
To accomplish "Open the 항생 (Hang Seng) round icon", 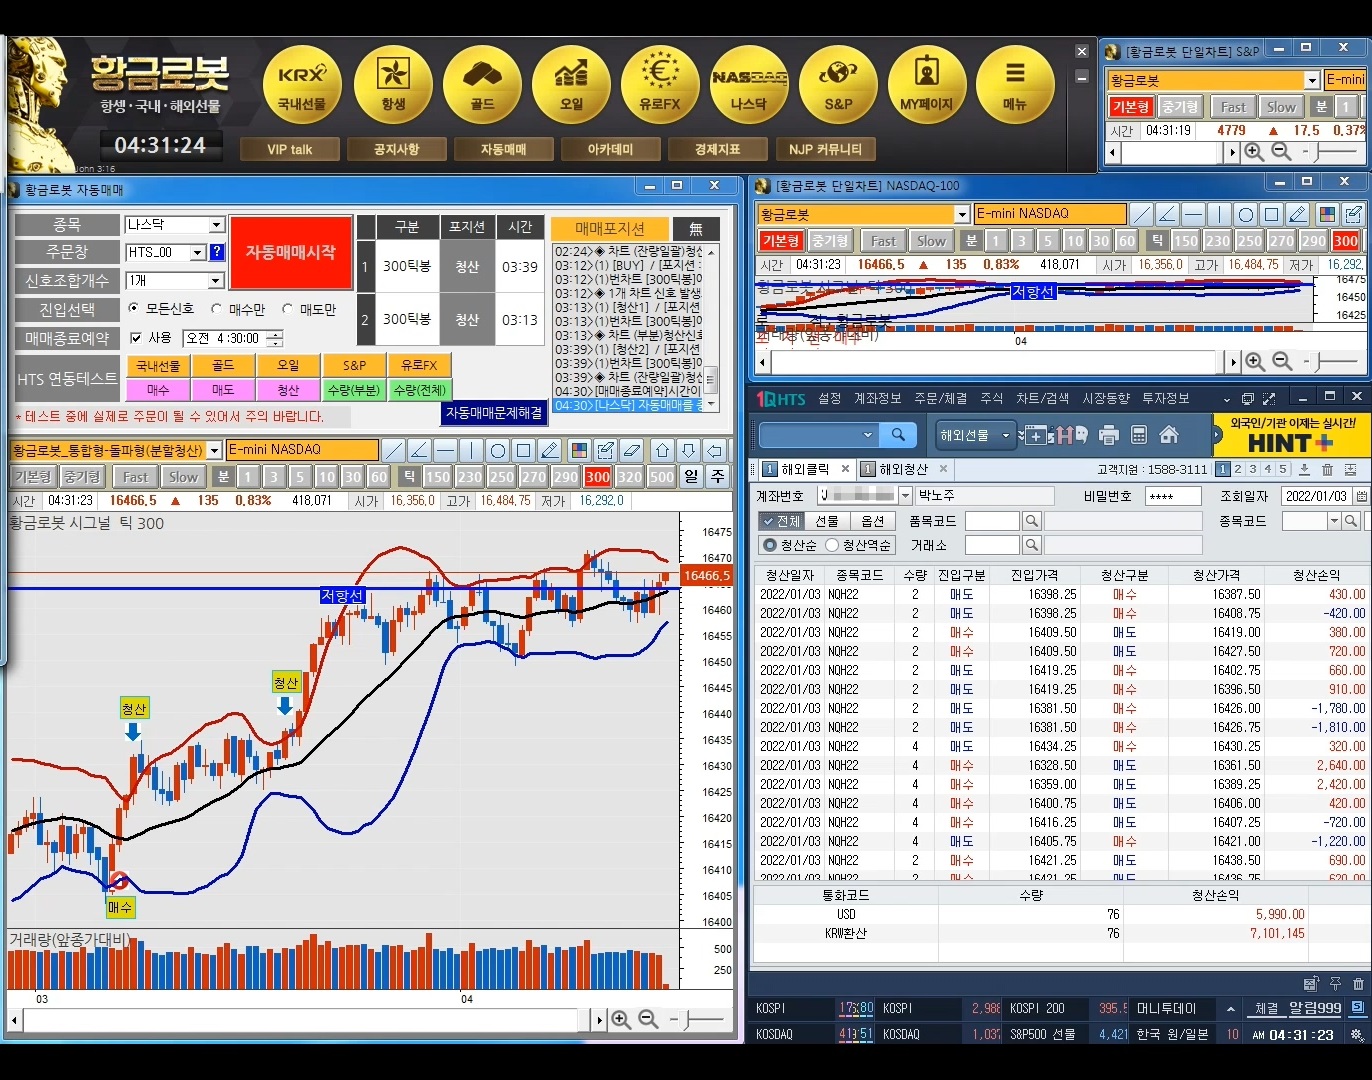I will click(x=393, y=86).
